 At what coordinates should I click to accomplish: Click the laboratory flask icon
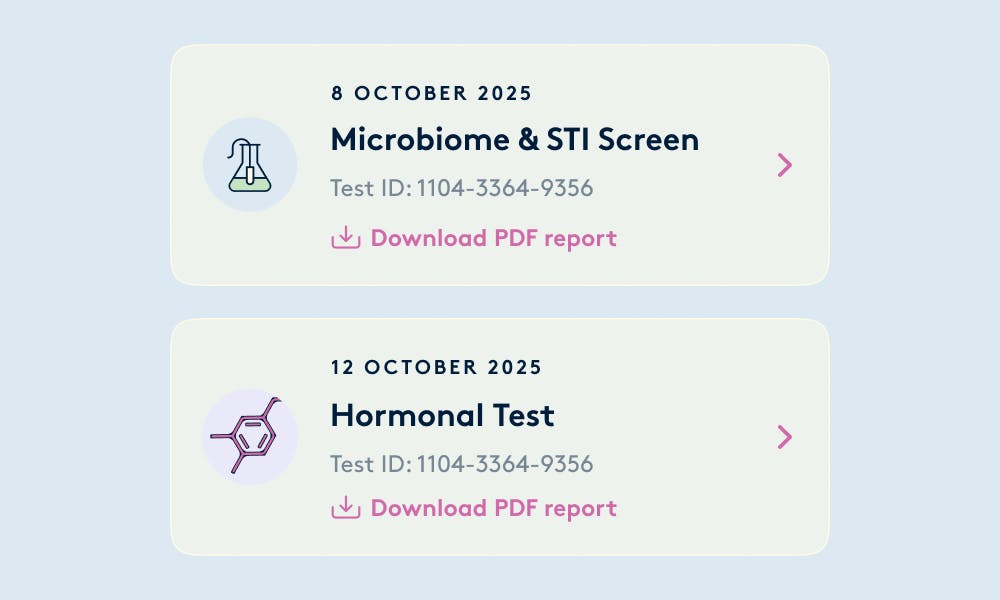pyautogui.click(x=249, y=167)
